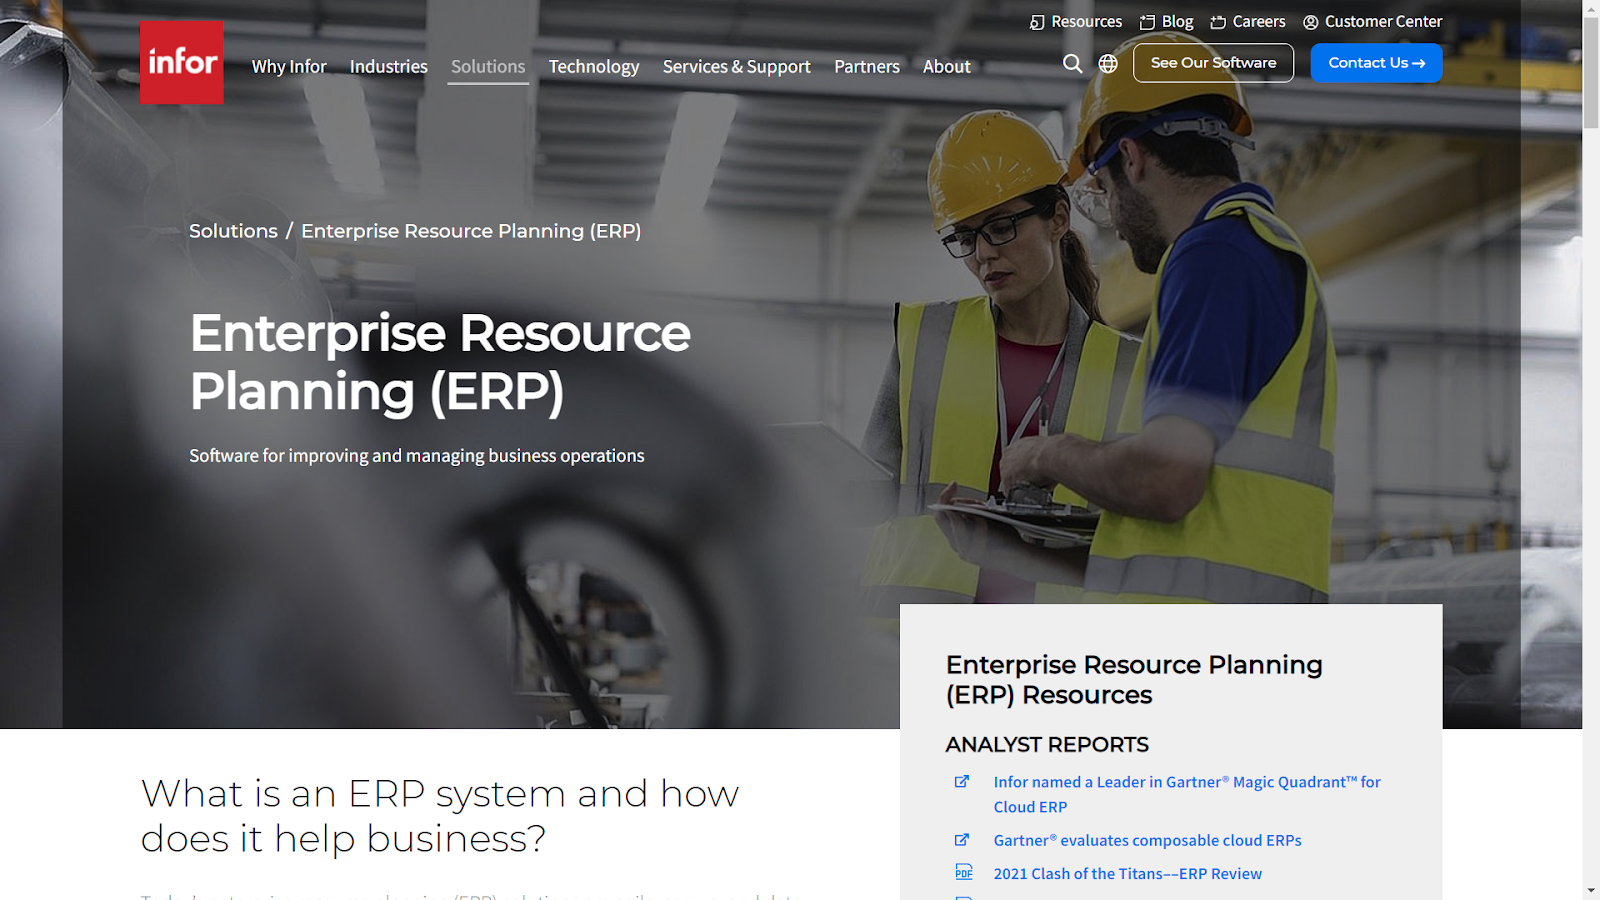Click the scrollbar up arrow
The height and width of the screenshot is (900, 1600).
pos(1591,8)
